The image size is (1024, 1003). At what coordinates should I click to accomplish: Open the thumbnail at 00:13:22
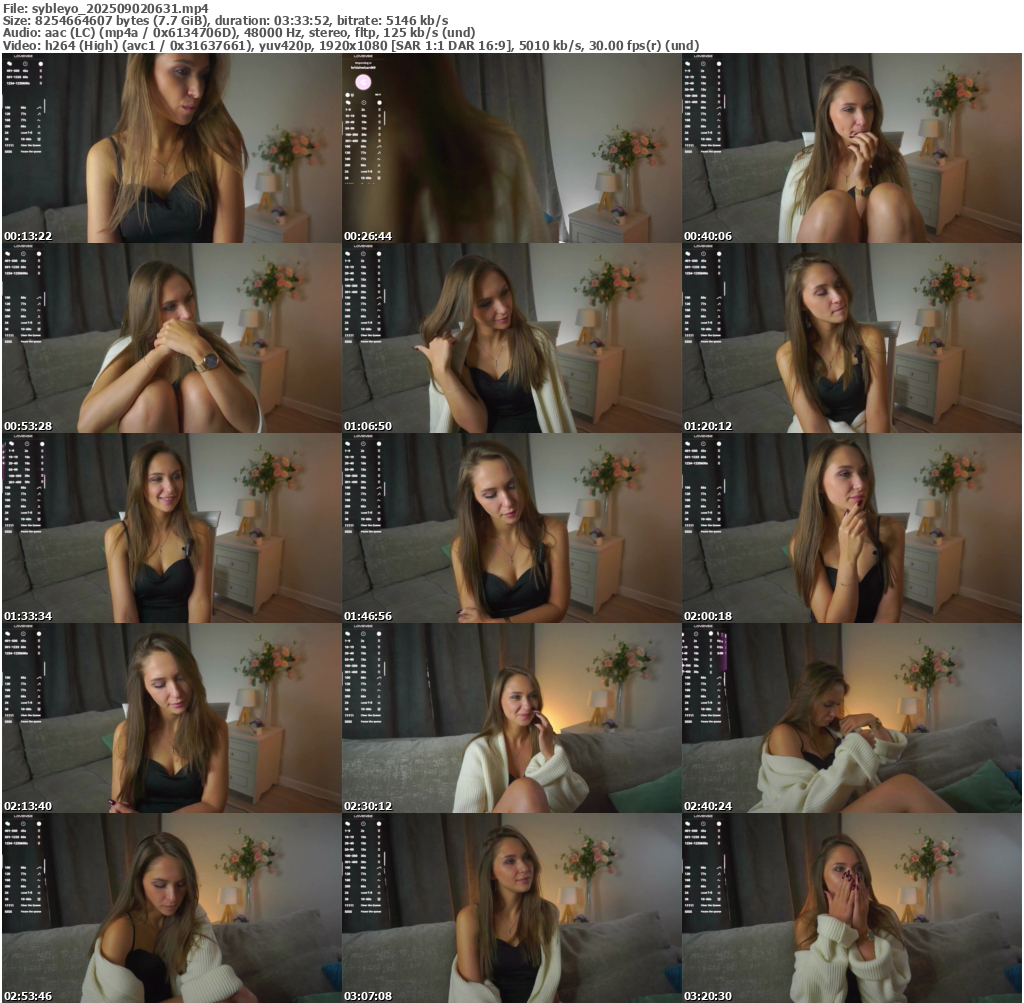[172, 148]
